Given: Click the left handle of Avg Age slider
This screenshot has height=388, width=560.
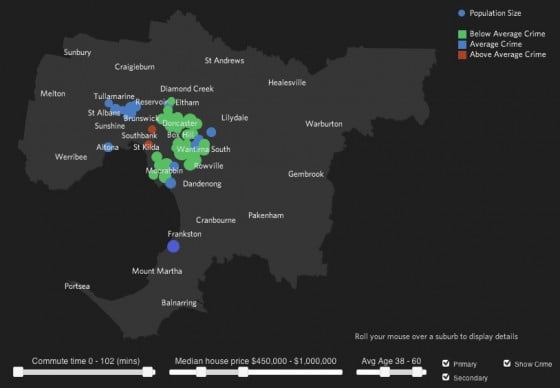Looking at the screenshot, I should 385,372.
